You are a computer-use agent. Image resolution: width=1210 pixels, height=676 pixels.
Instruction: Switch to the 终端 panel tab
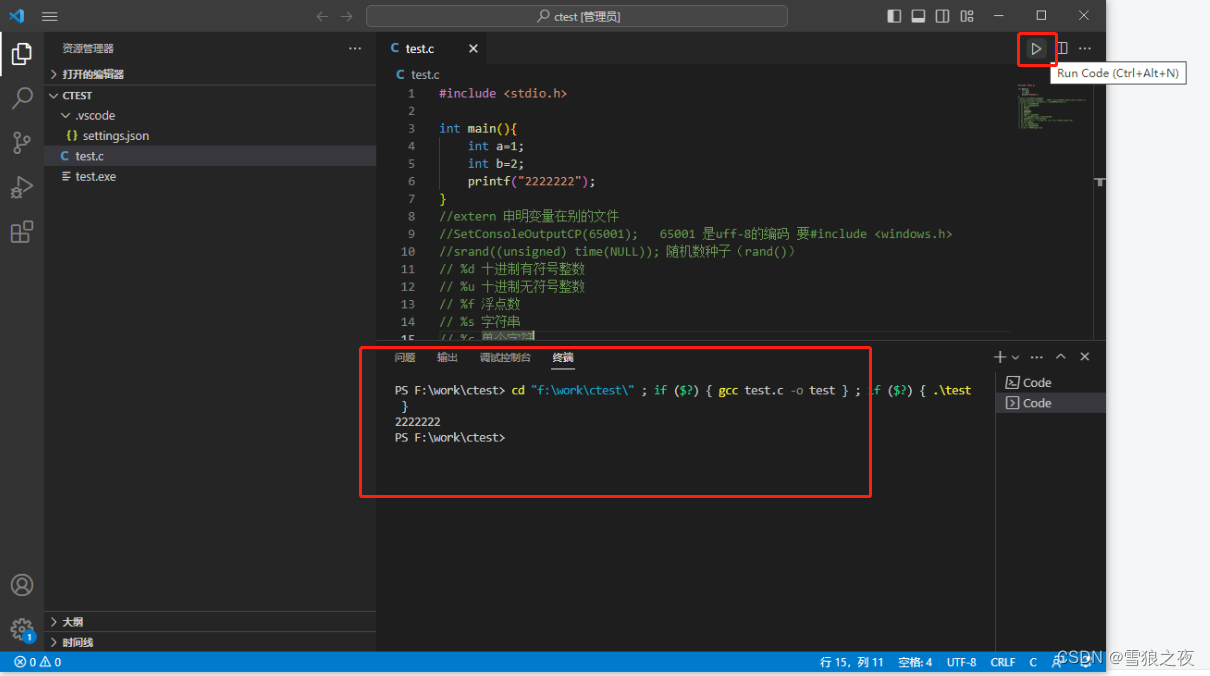coord(563,357)
